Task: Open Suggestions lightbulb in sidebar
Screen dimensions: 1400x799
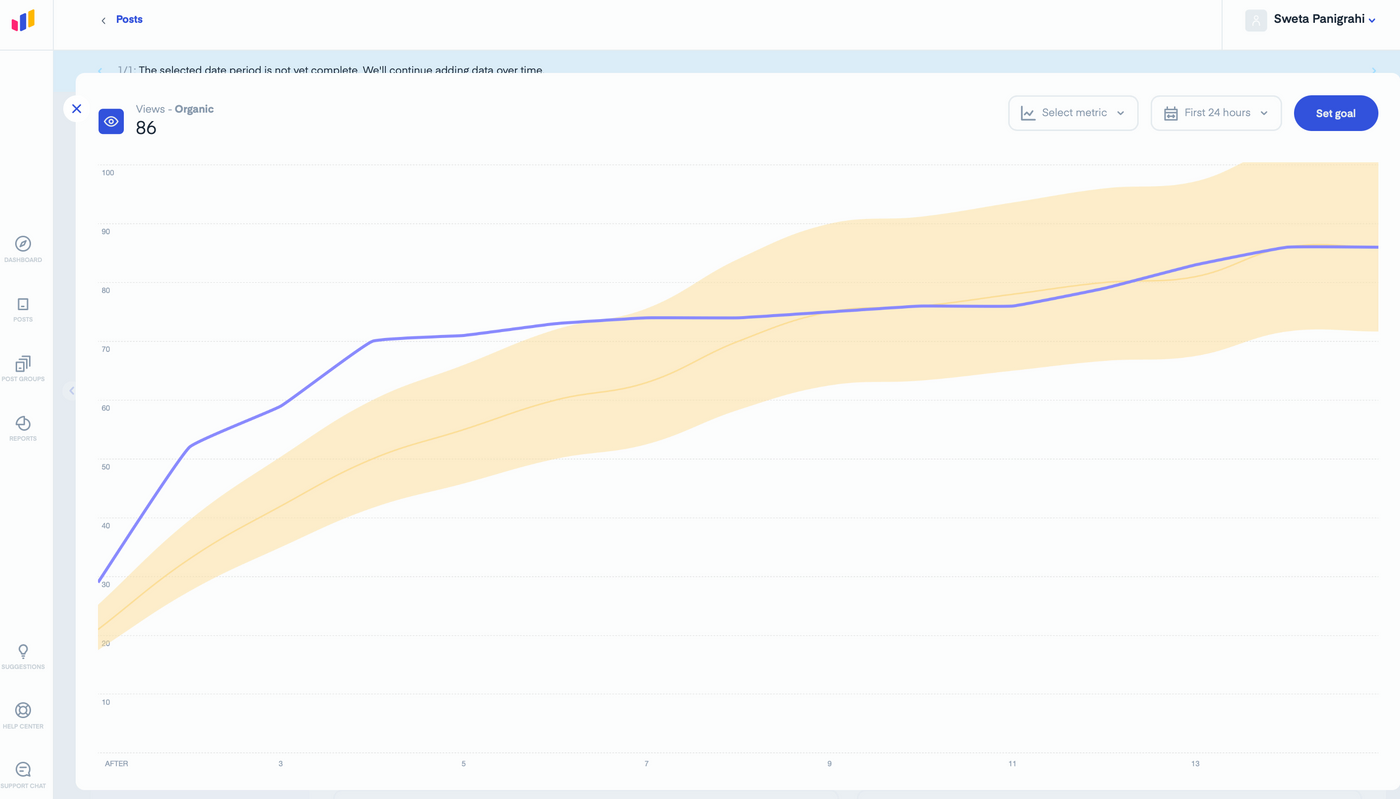Action: [x=23, y=656]
